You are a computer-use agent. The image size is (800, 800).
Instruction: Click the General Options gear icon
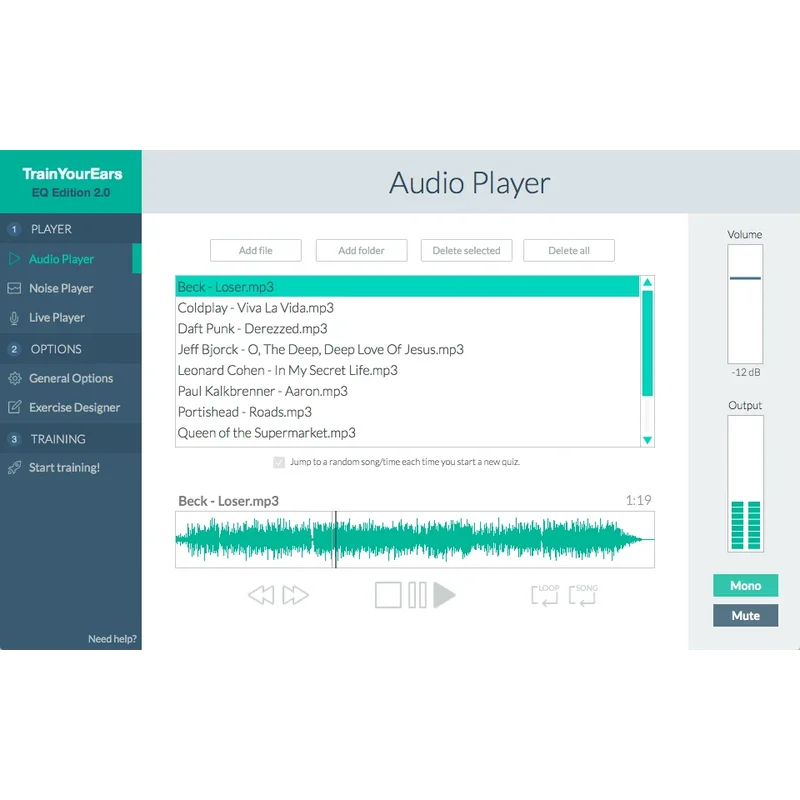pos(14,378)
